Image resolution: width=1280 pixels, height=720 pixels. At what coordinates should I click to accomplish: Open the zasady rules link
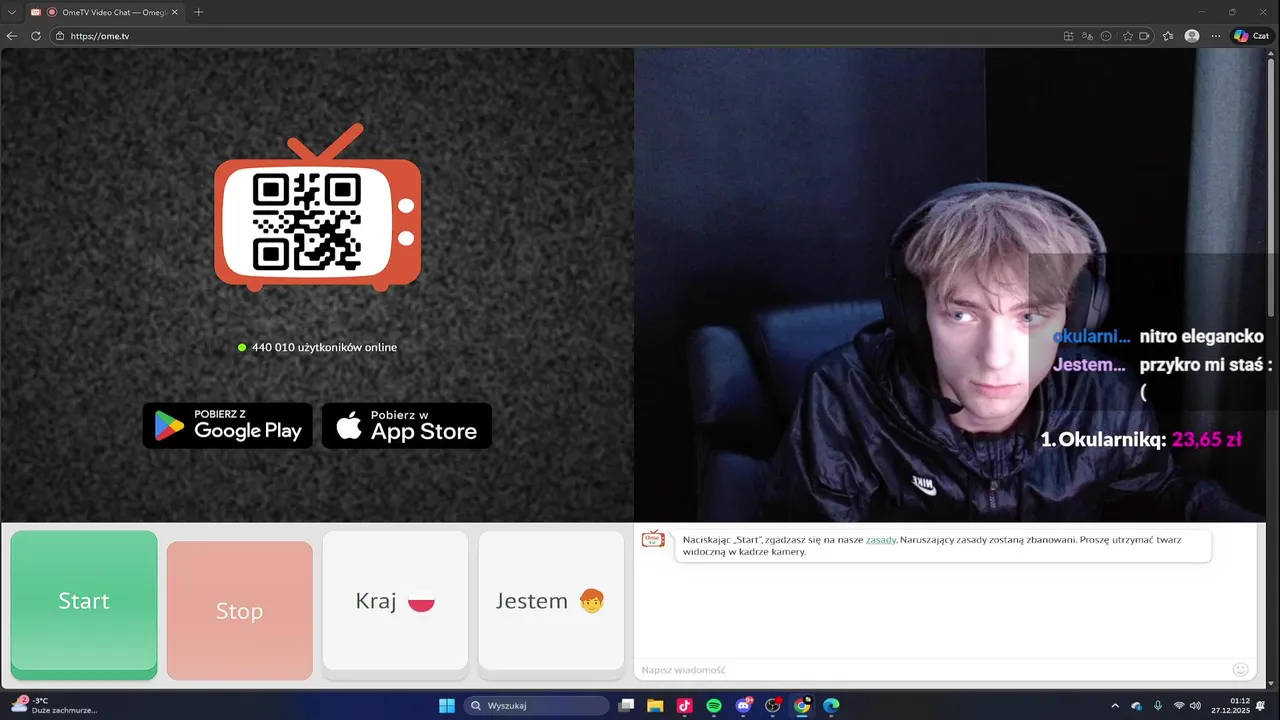(x=881, y=540)
